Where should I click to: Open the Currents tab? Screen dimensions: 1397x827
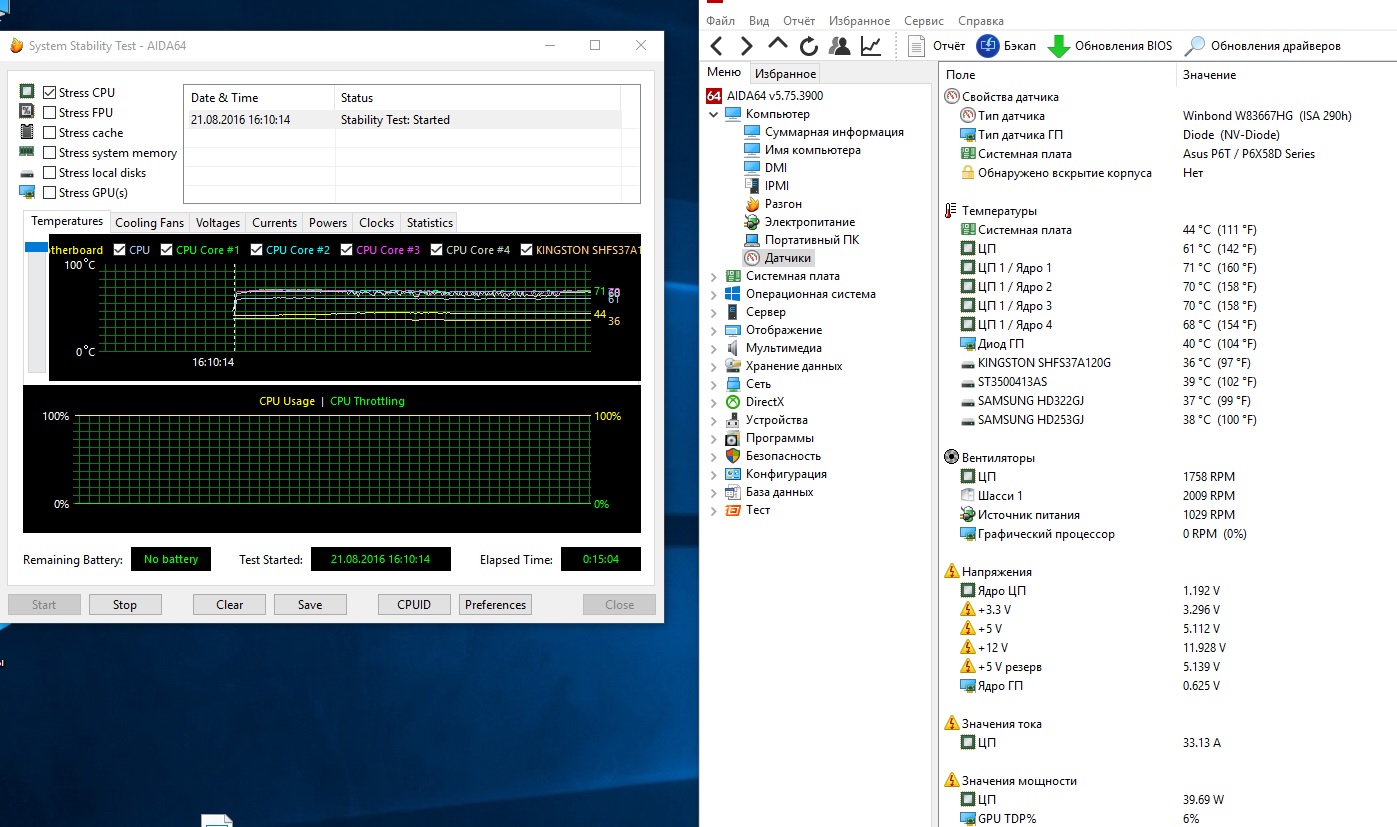point(274,223)
